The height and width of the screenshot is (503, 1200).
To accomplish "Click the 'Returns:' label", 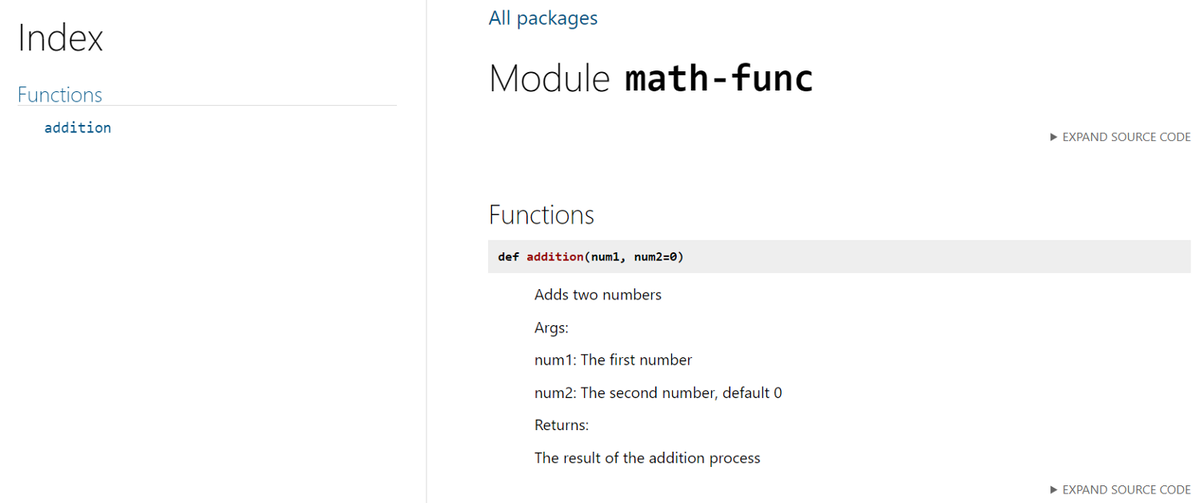I will (x=562, y=425).
